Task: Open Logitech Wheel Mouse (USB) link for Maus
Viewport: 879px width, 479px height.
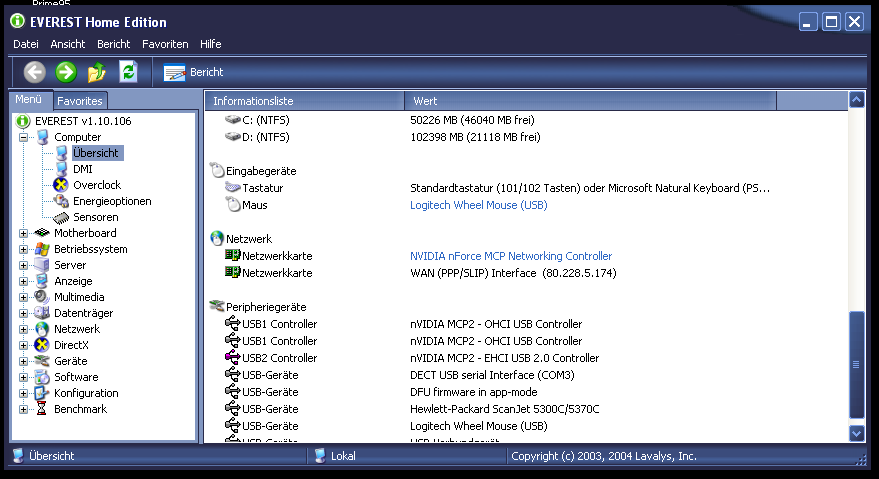Action: tap(478, 205)
